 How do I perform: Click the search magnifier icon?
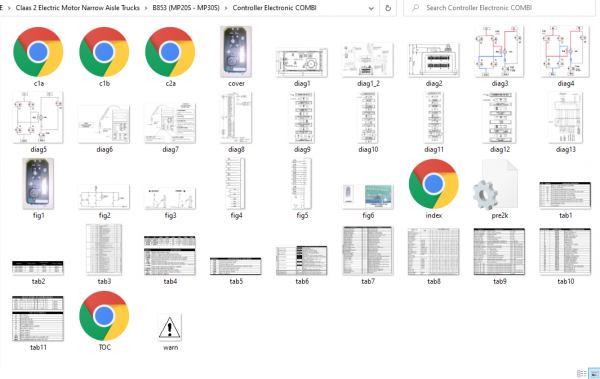tap(416, 8)
